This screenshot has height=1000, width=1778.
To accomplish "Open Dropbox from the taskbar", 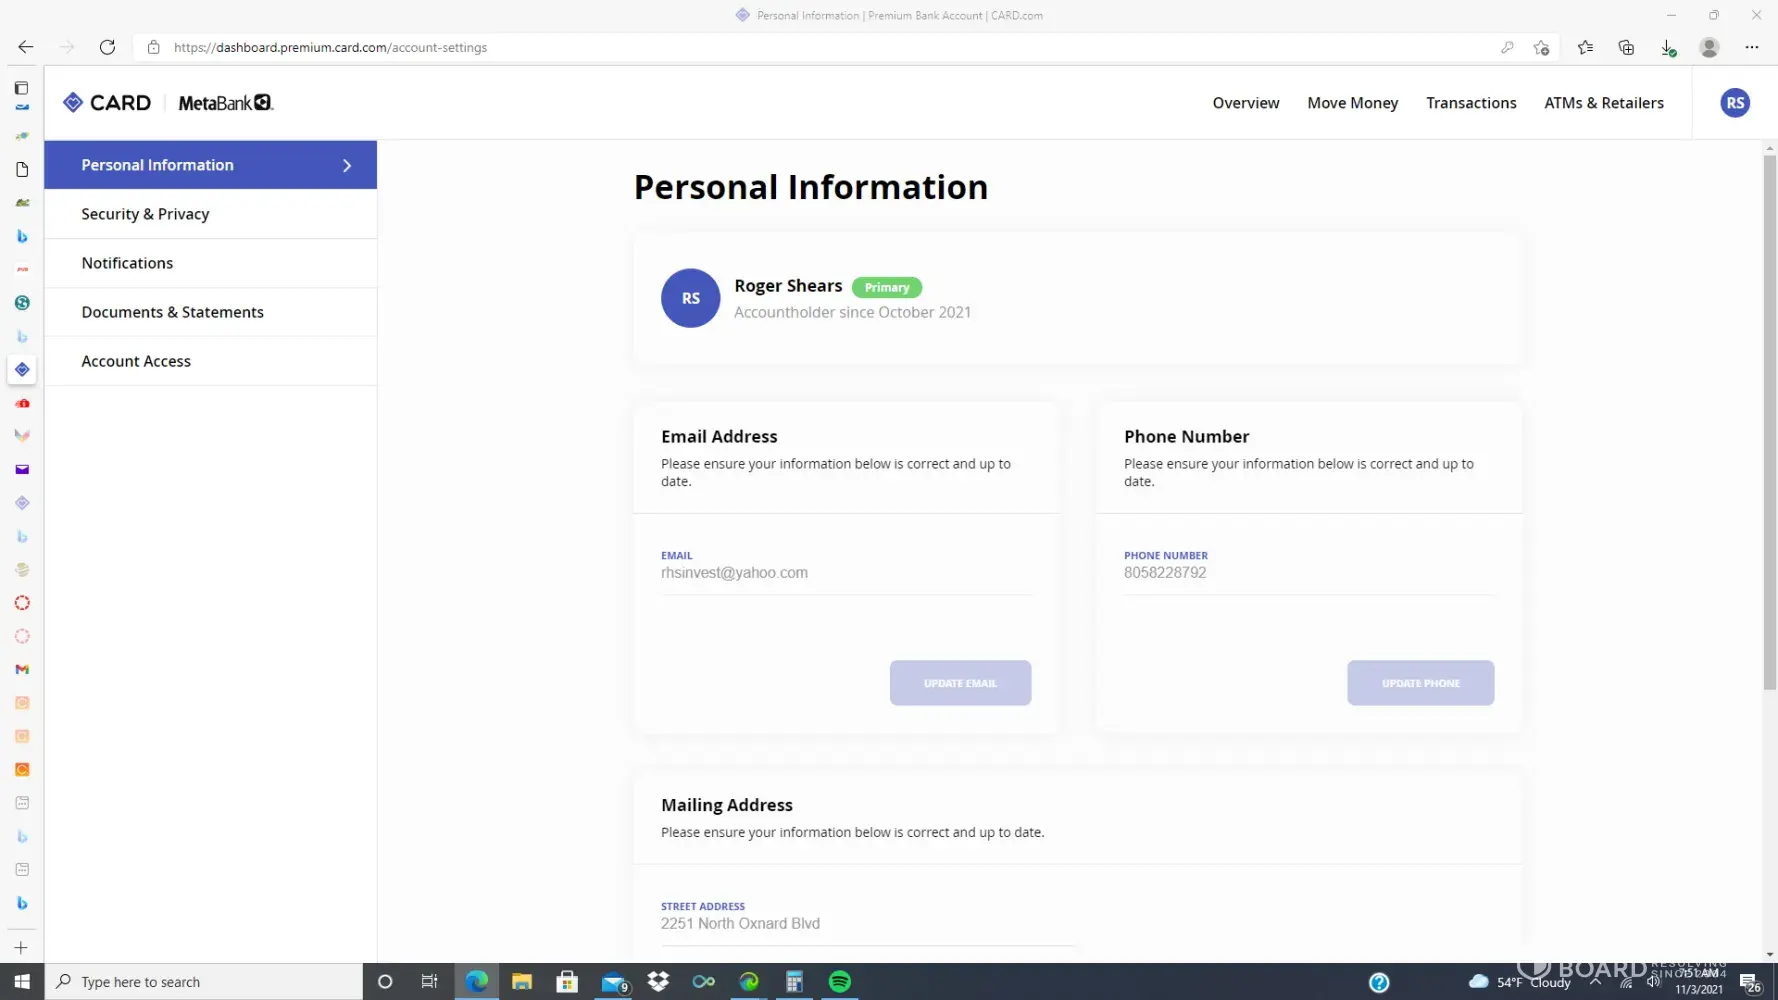I will (658, 982).
